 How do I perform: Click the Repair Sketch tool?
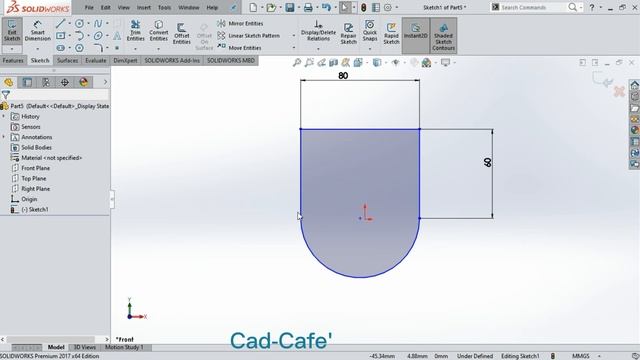pos(349,33)
